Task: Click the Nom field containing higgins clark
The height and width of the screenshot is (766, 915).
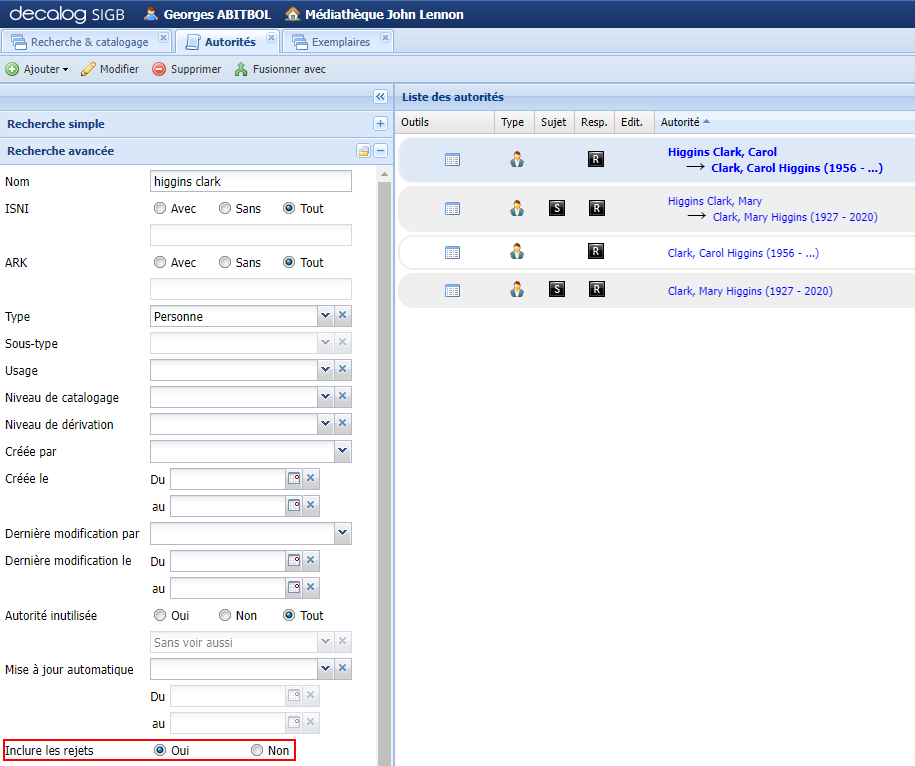Action: (250, 181)
